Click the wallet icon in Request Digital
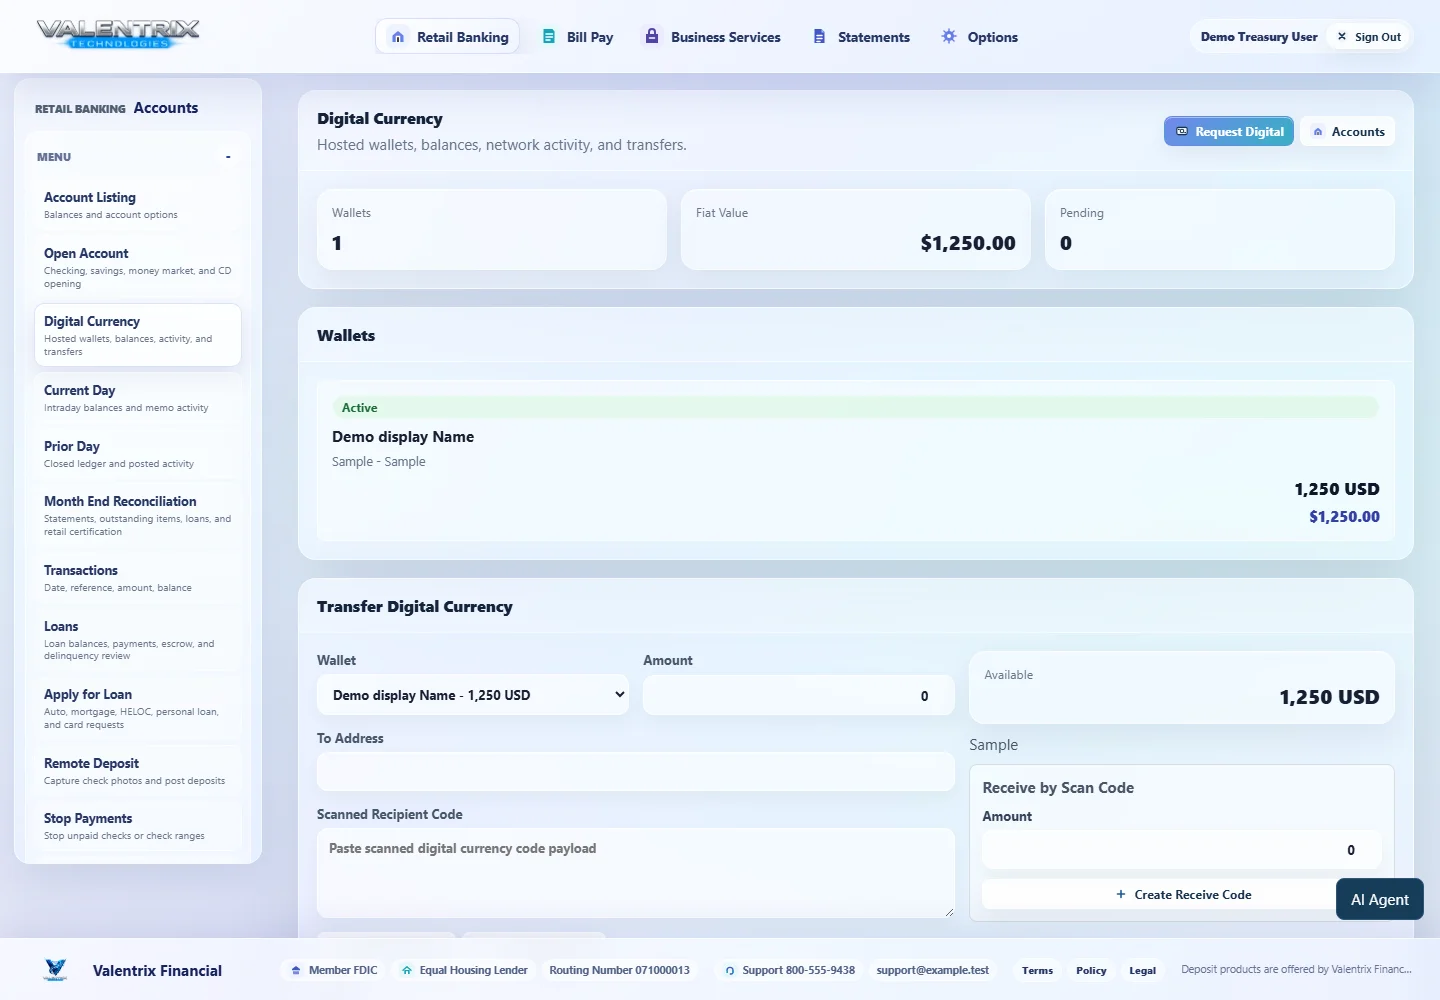Viewport: 1440px width, 1000px height. pyautogui.click(x=1182, y=131)
